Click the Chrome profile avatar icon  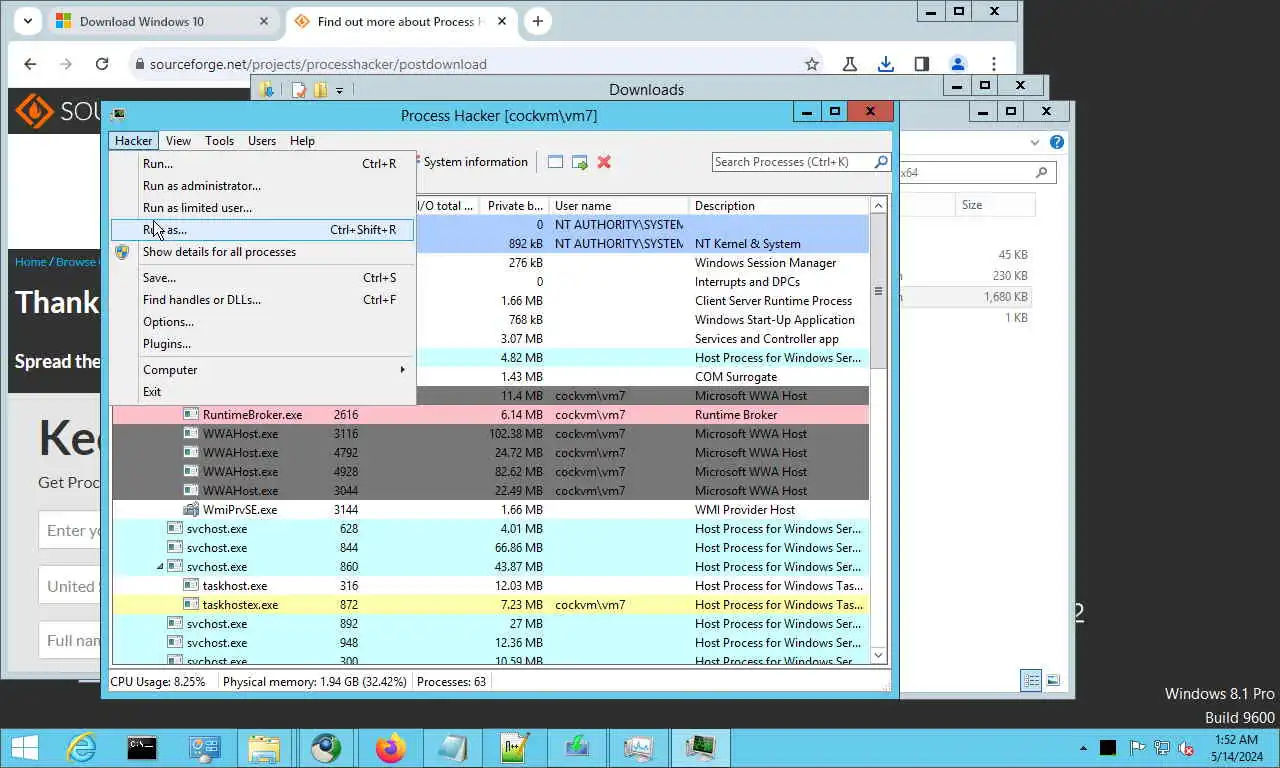tap(957, 64)
